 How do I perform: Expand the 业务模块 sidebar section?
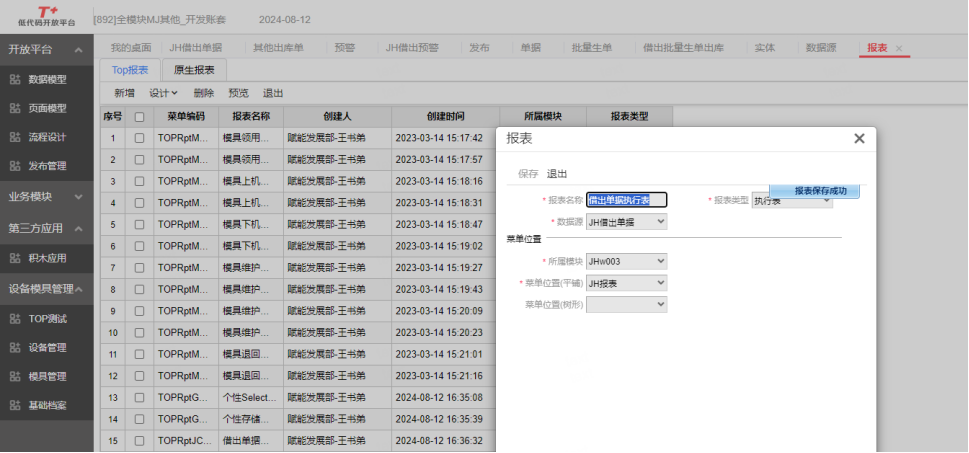click(x=78, y=197)
